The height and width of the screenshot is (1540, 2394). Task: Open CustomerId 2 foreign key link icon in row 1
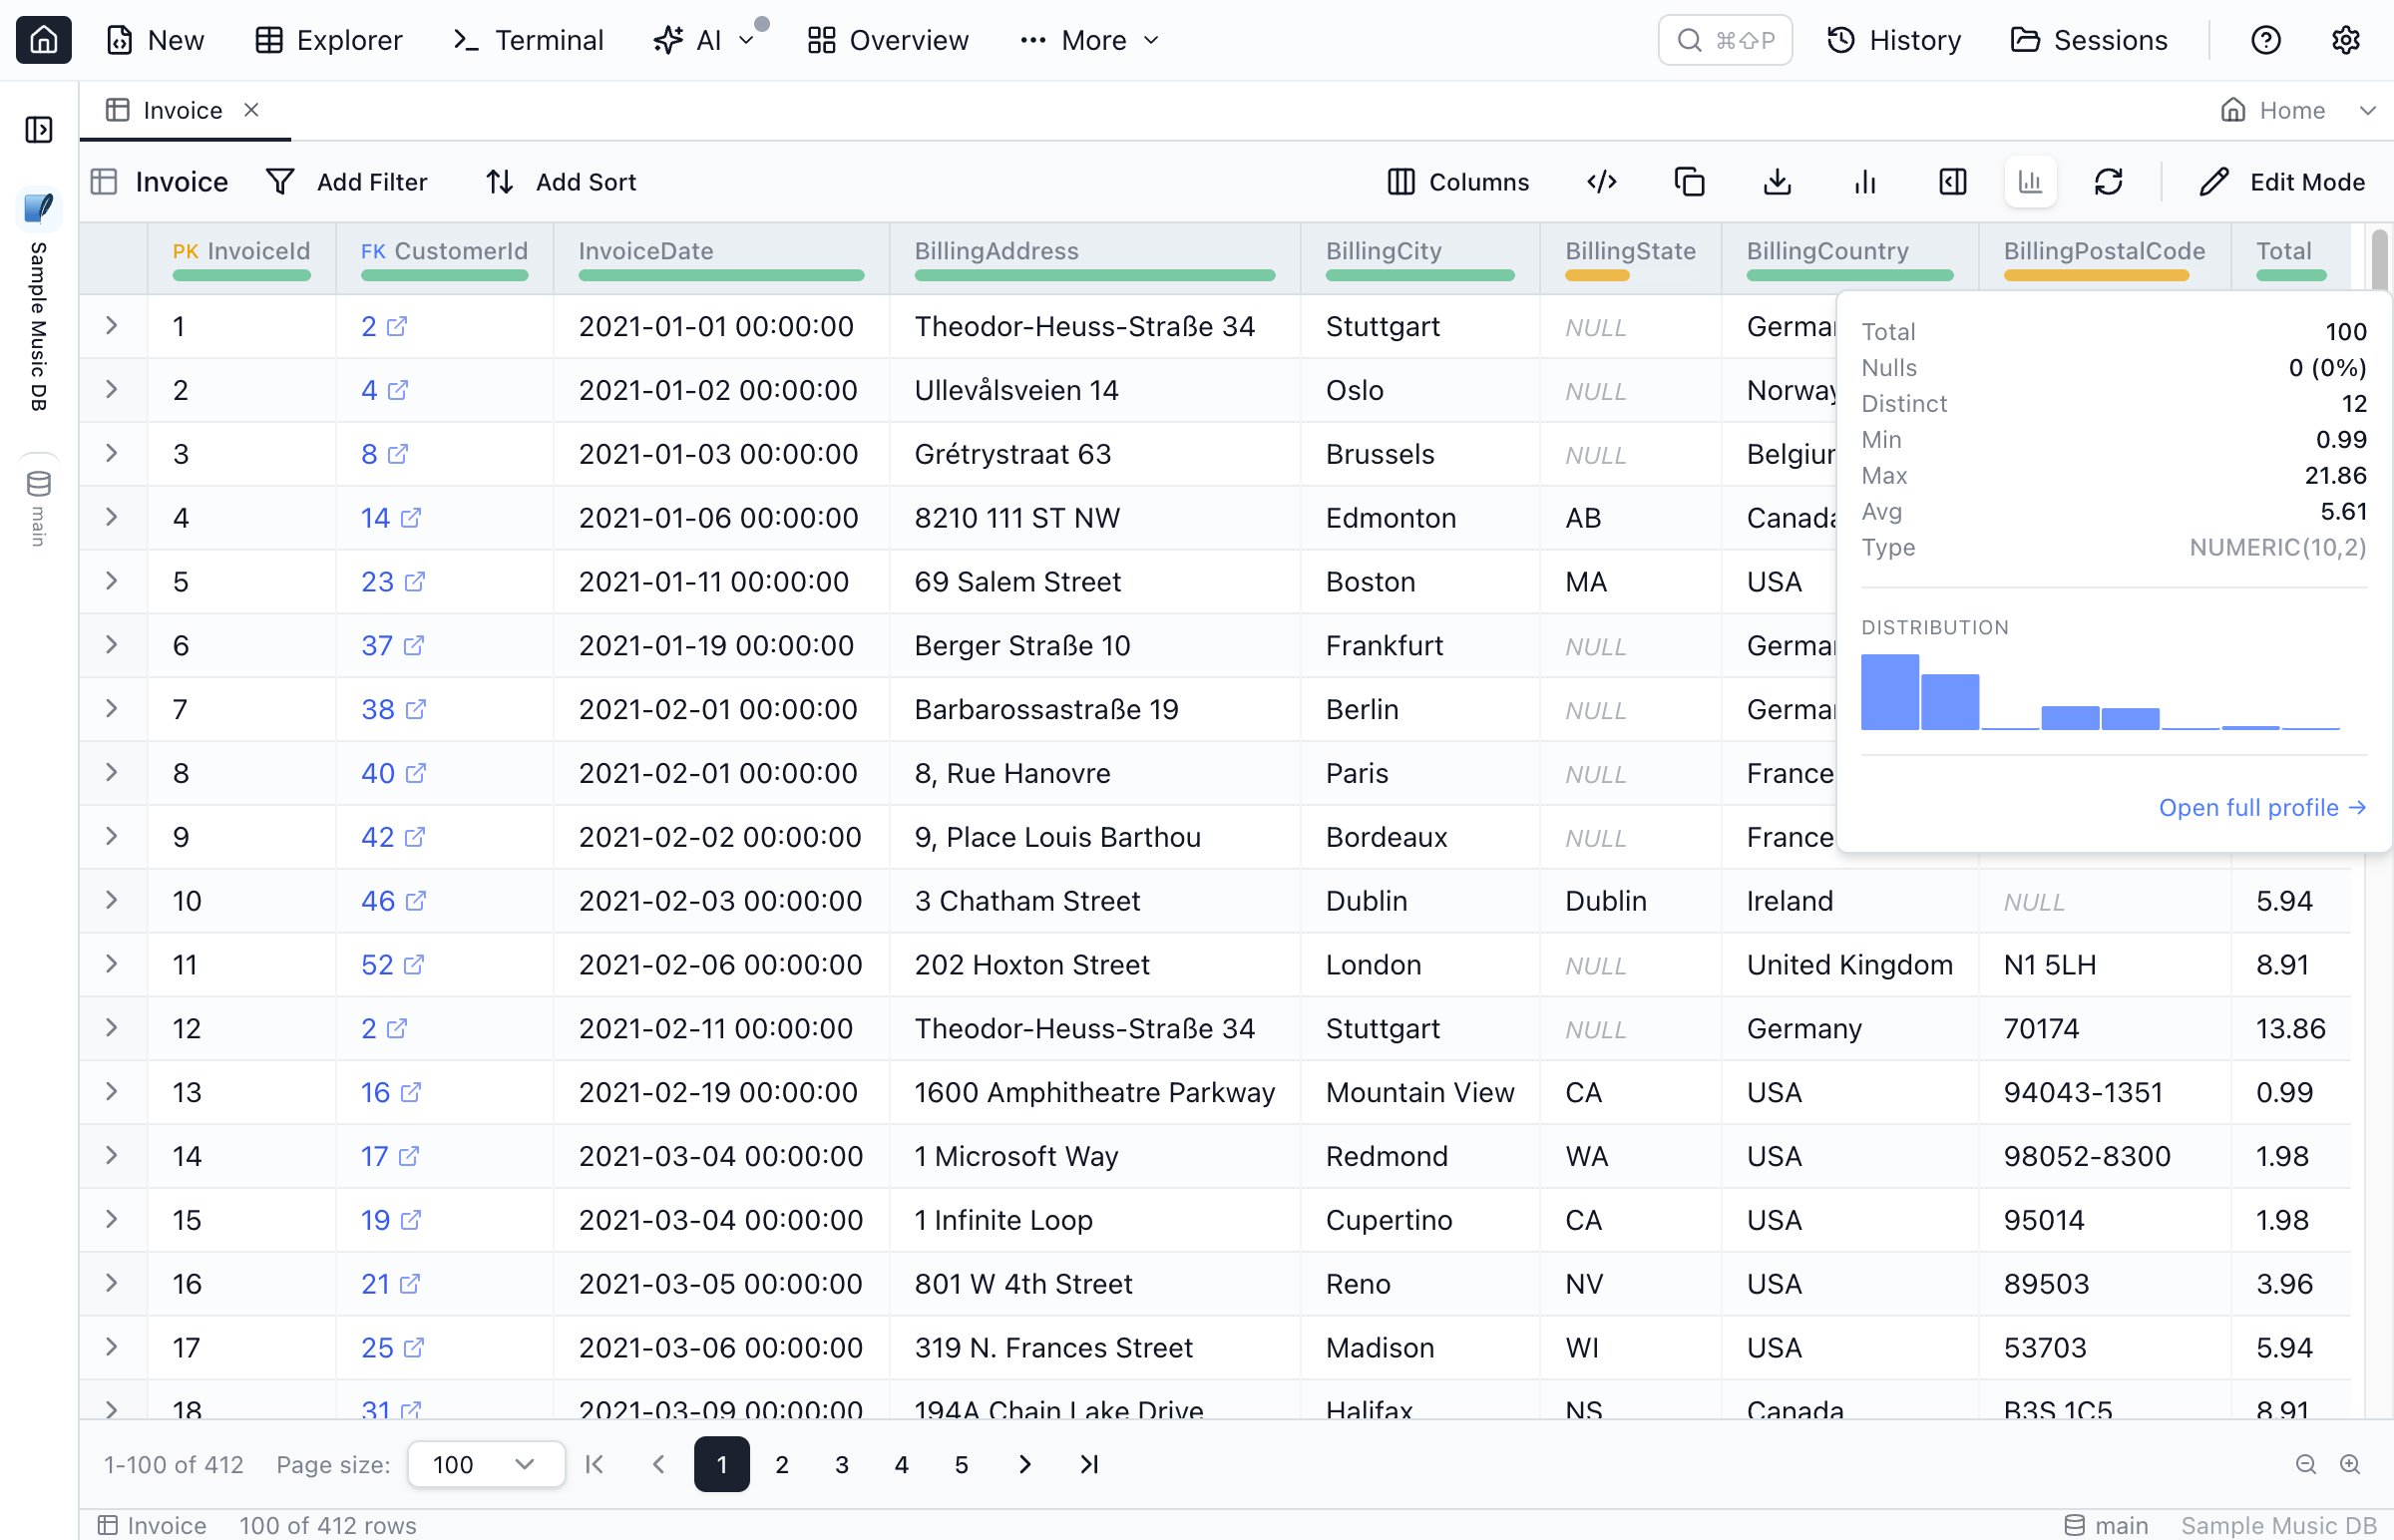[x=397, y=326]
